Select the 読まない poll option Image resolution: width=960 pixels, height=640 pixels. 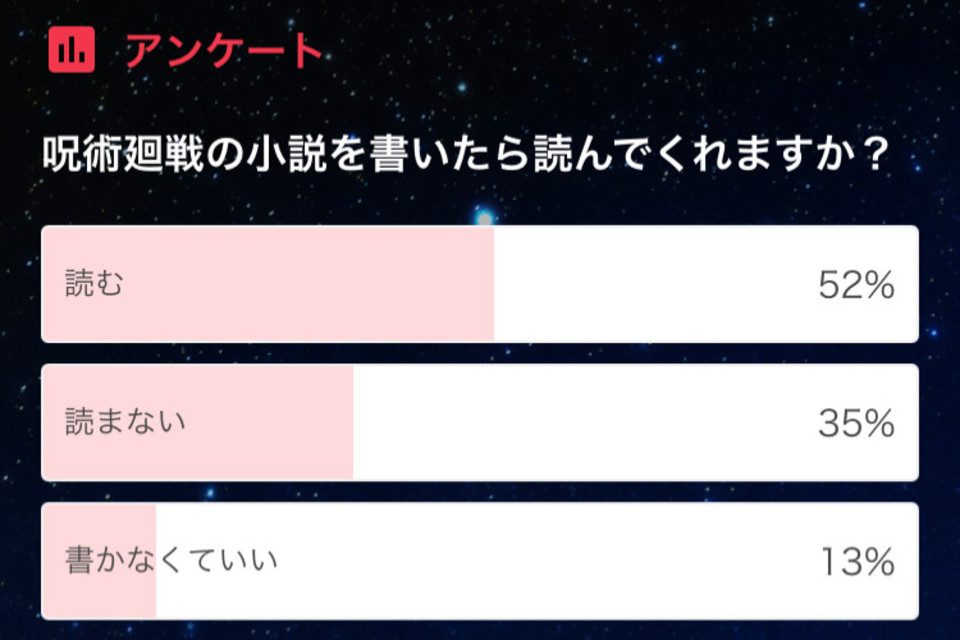[x=480, y=423]
